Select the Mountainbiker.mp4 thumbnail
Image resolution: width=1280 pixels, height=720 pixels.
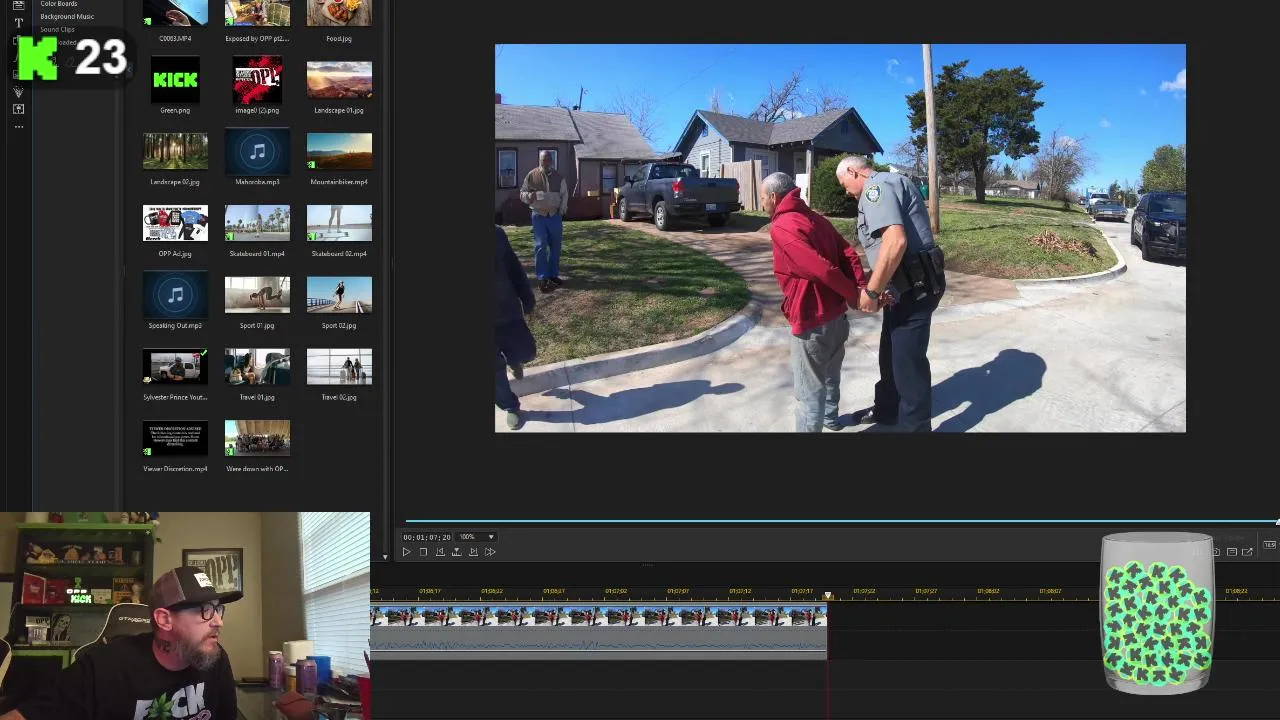[339, 152]
